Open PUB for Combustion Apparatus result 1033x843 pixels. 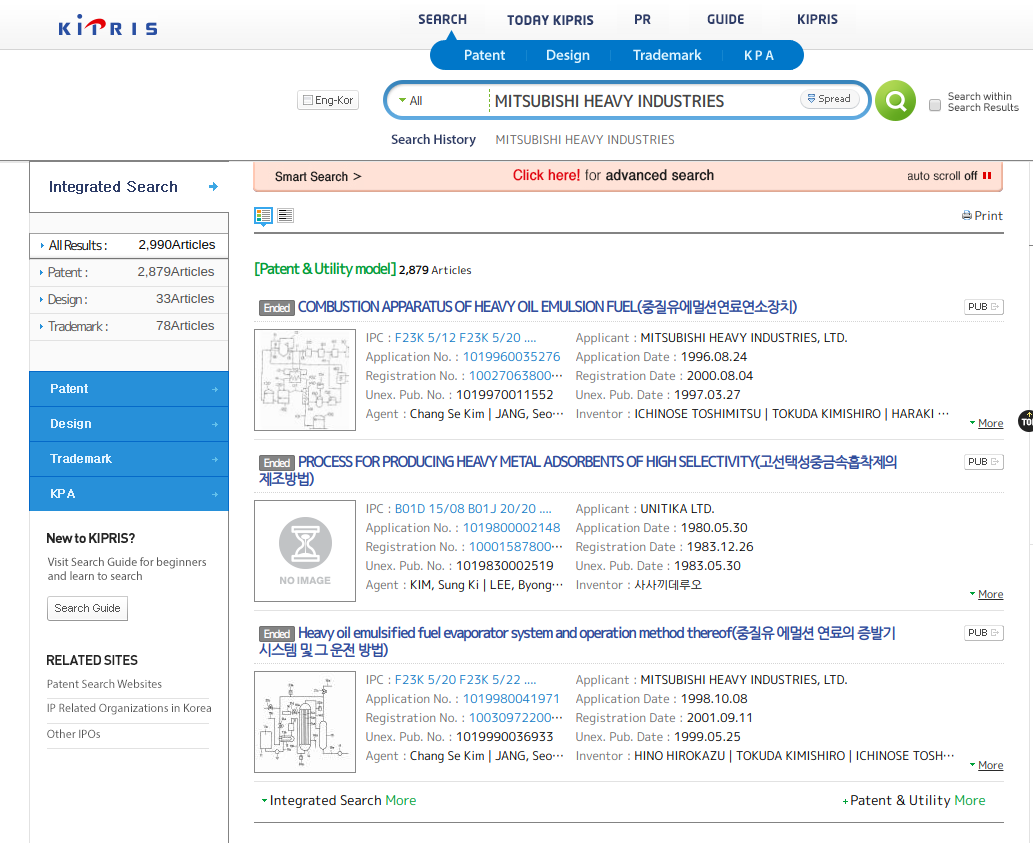pyautogui.click(x=984, y=307)
